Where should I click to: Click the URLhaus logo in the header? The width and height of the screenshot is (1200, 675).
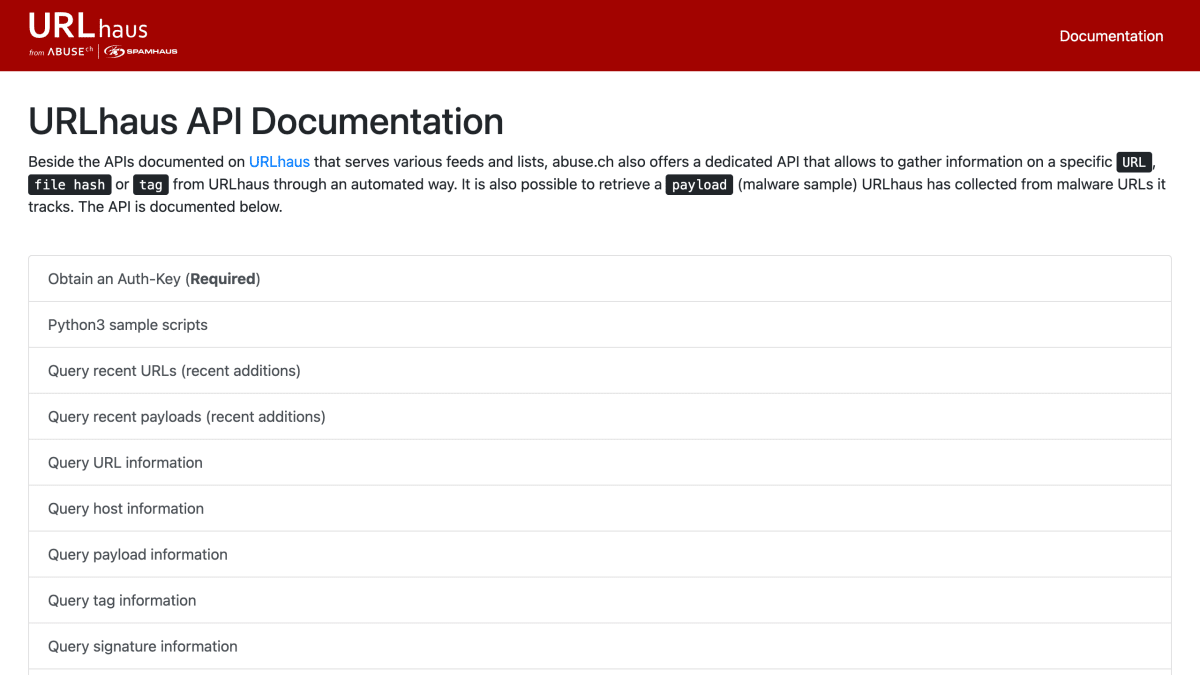[x=88, y=25]
